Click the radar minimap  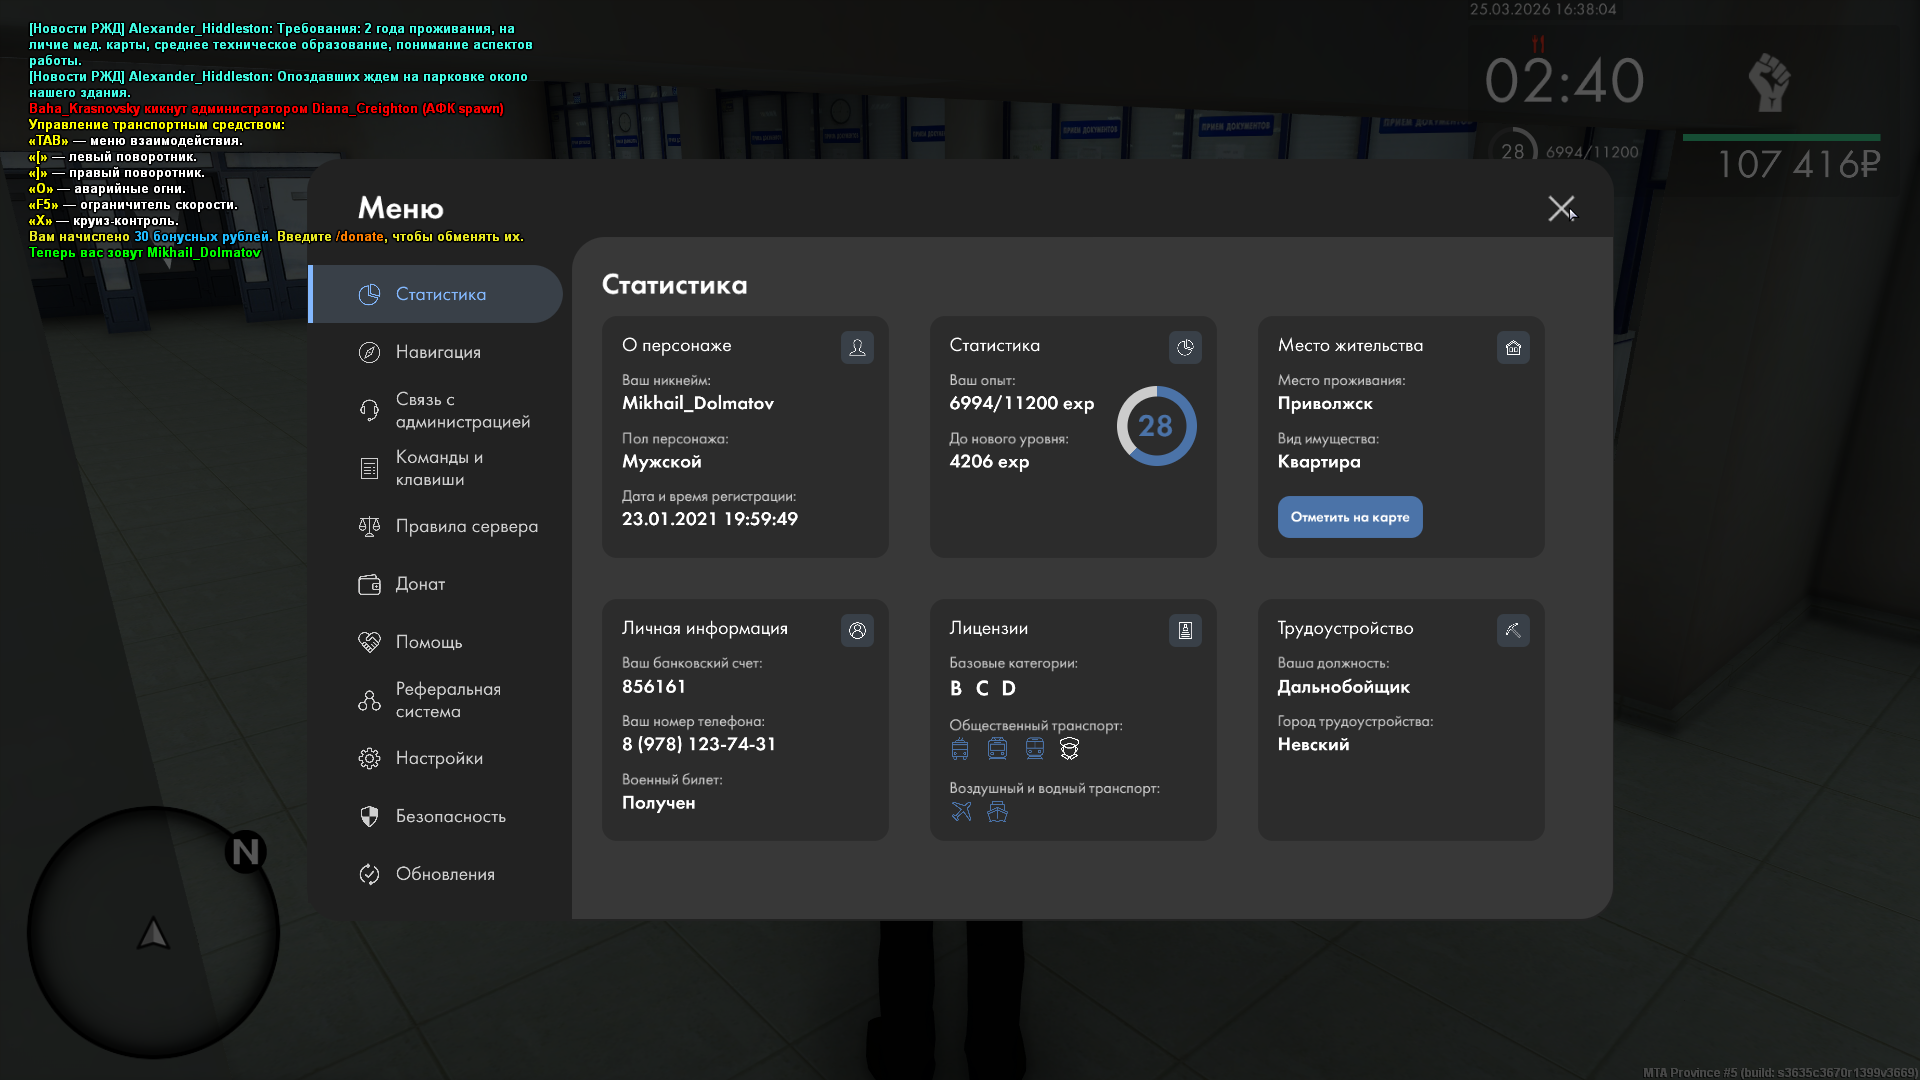tap(153, 932)
